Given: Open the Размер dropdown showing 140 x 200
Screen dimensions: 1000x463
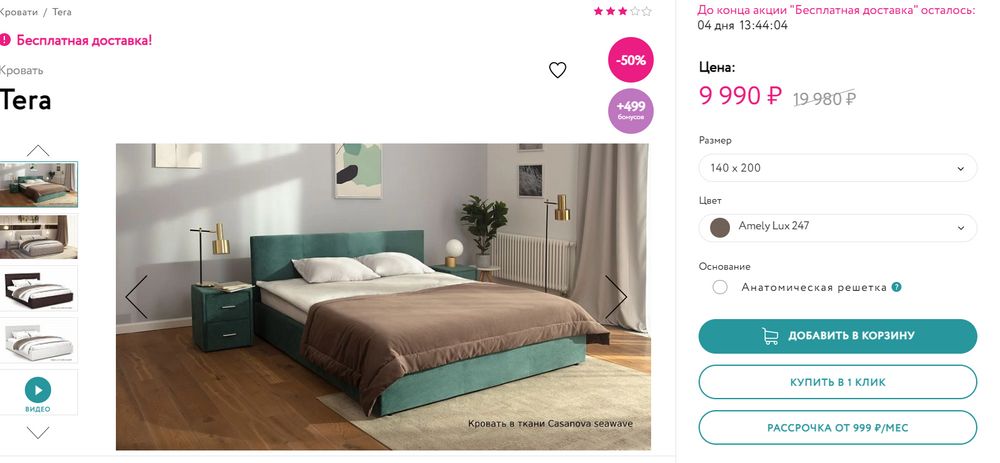Looking at the screenshot, I should (838, 168).
